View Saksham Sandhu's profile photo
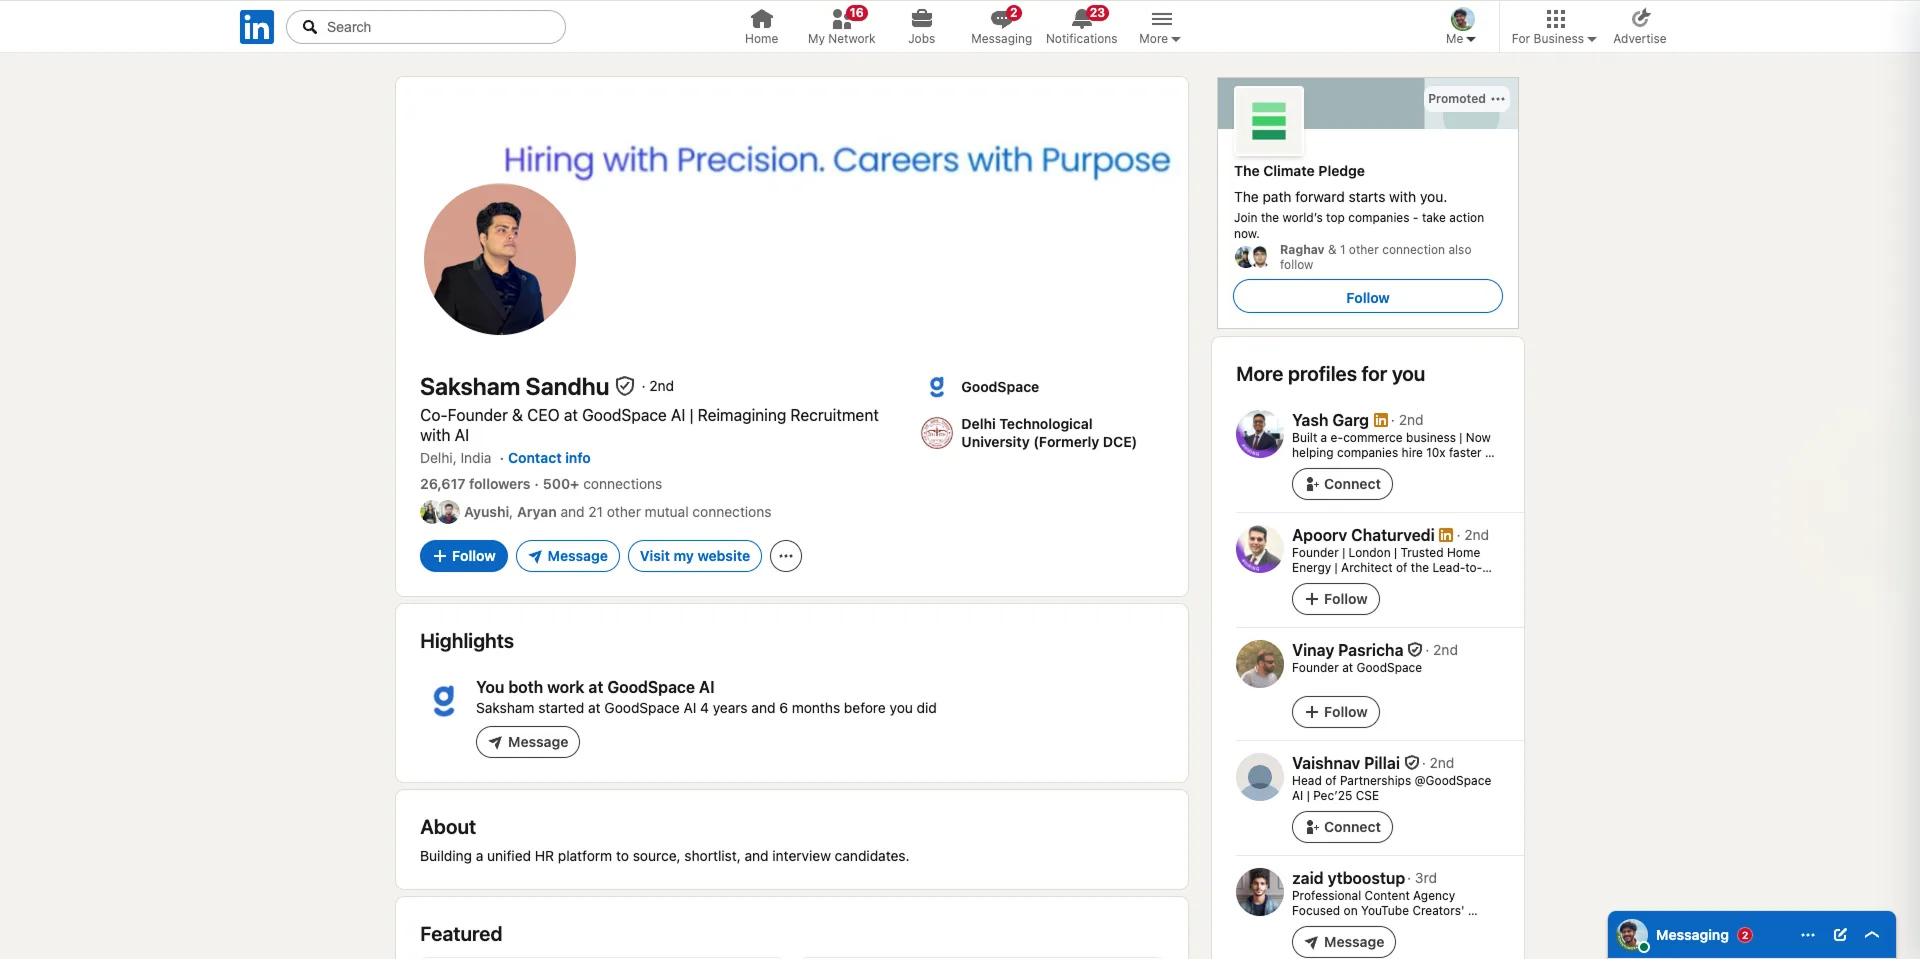1920x959 pixels. pos(500,259)
